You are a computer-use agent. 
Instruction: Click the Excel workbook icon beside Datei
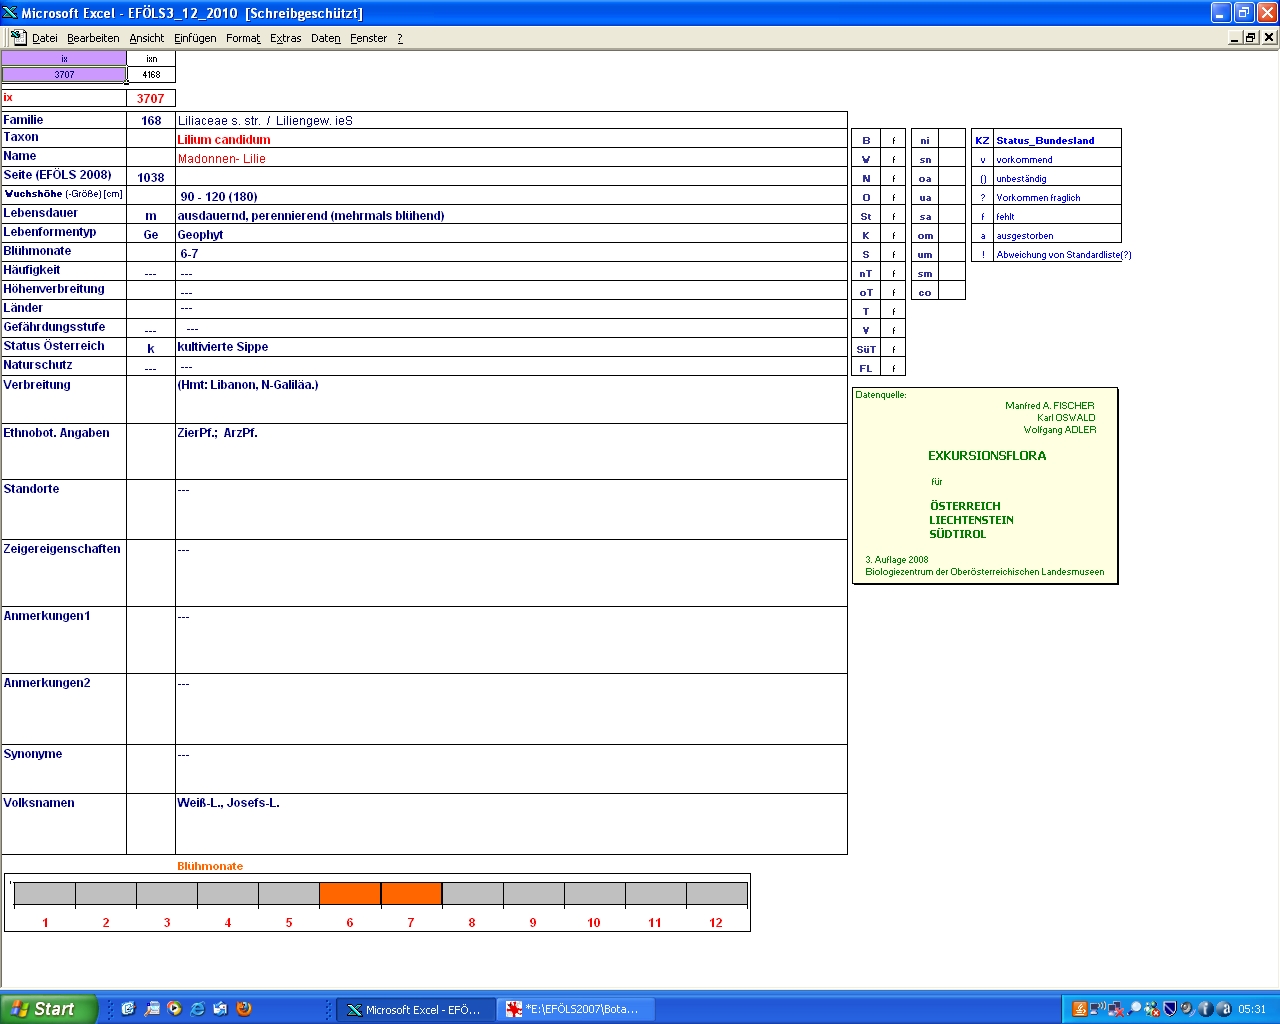point(18,37)
